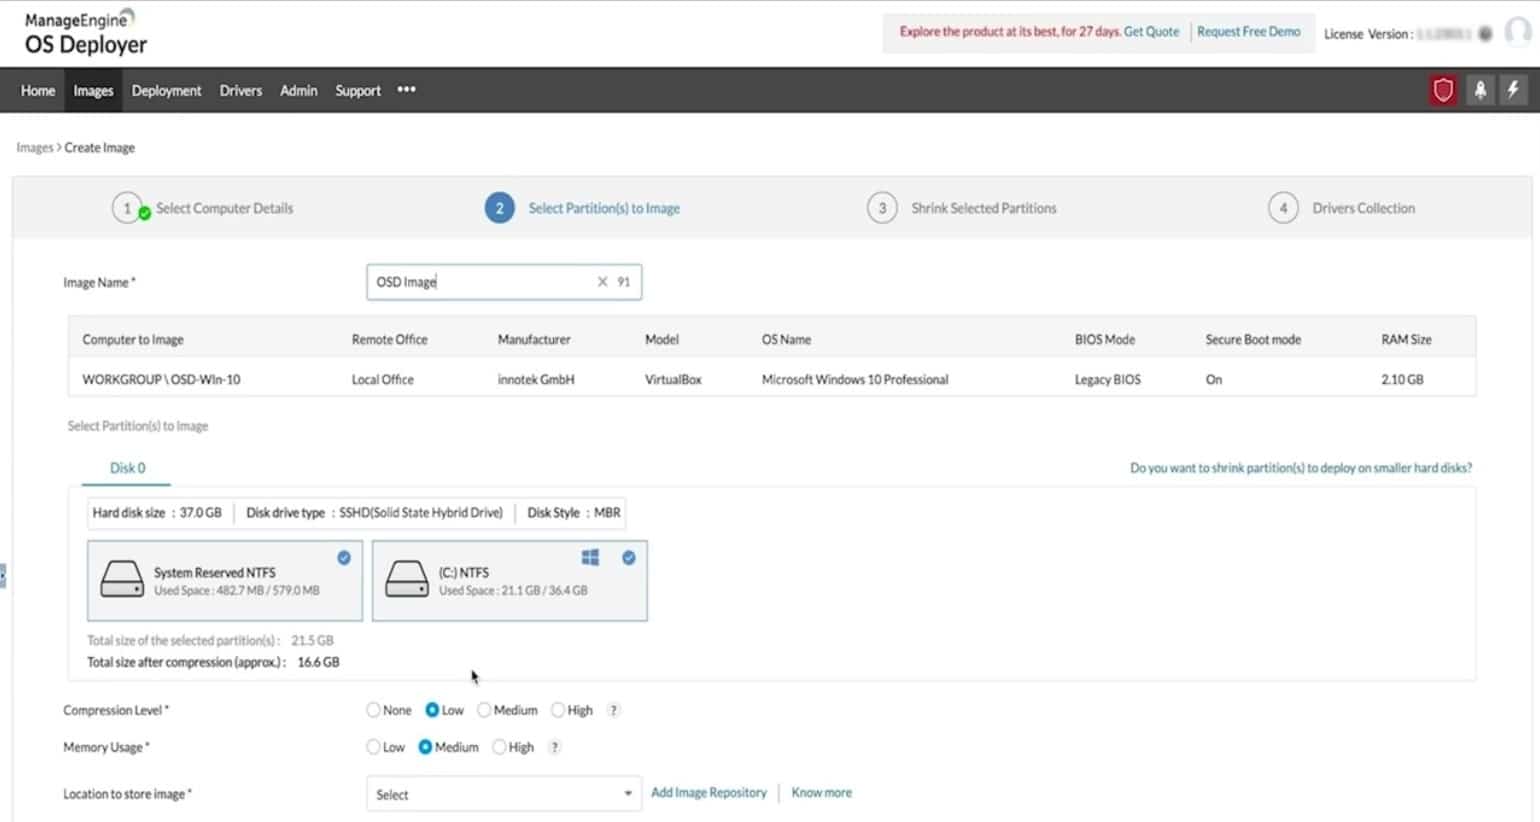The height and width of the screenshot is (822, 1540).
Task: Set Compression Level to None
Action: coord(373,710)
